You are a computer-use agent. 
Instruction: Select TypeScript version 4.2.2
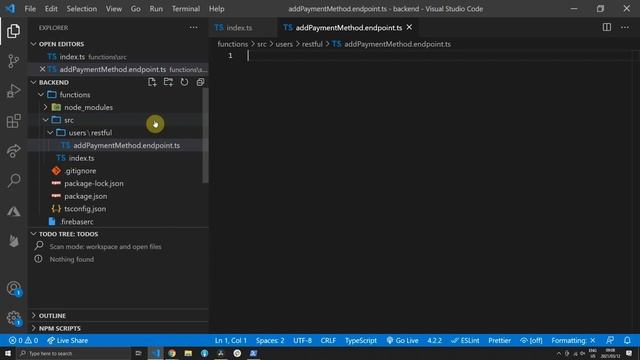(434, 340)
